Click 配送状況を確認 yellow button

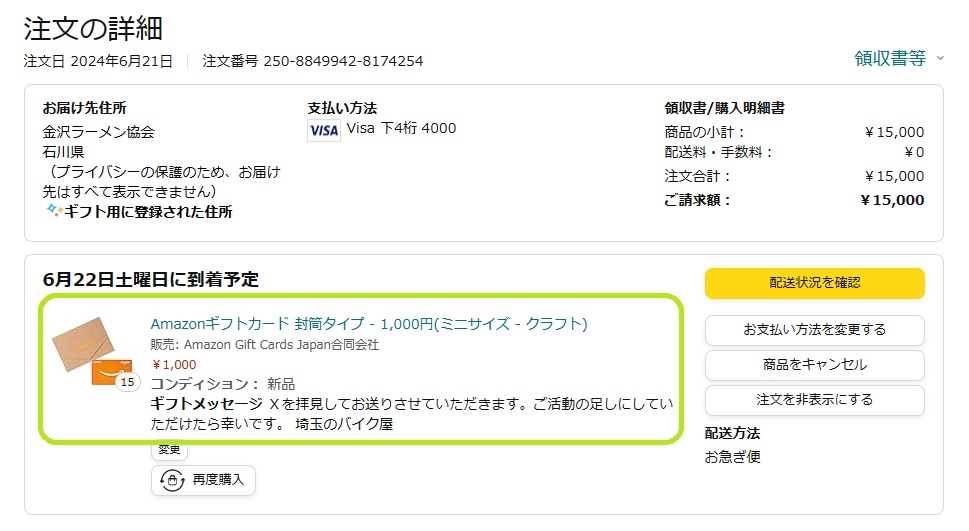815,283
